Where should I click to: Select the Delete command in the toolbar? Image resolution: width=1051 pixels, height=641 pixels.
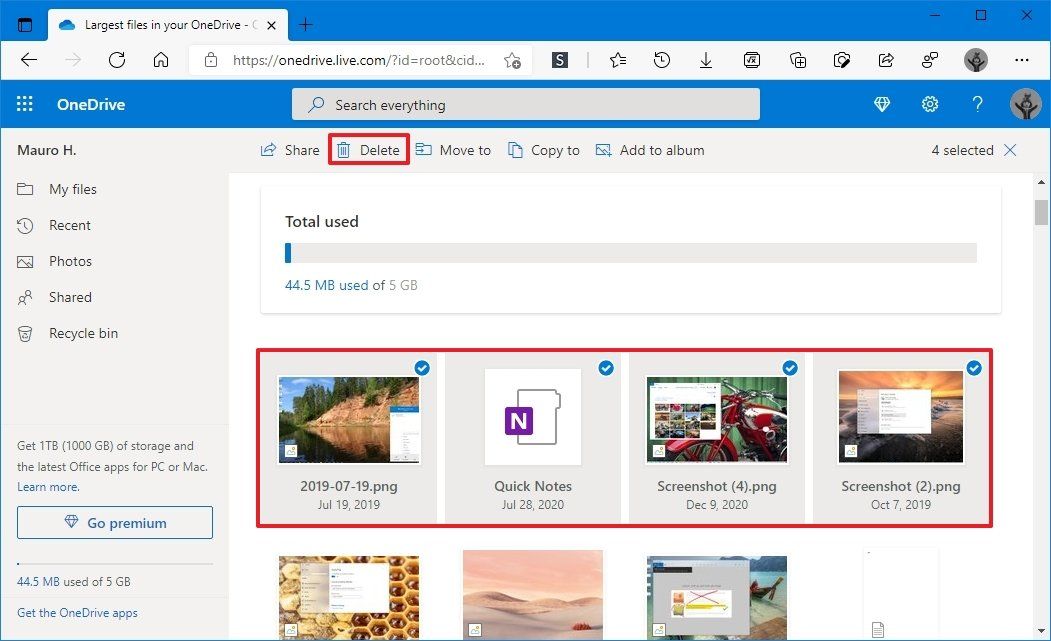point(368,149)
